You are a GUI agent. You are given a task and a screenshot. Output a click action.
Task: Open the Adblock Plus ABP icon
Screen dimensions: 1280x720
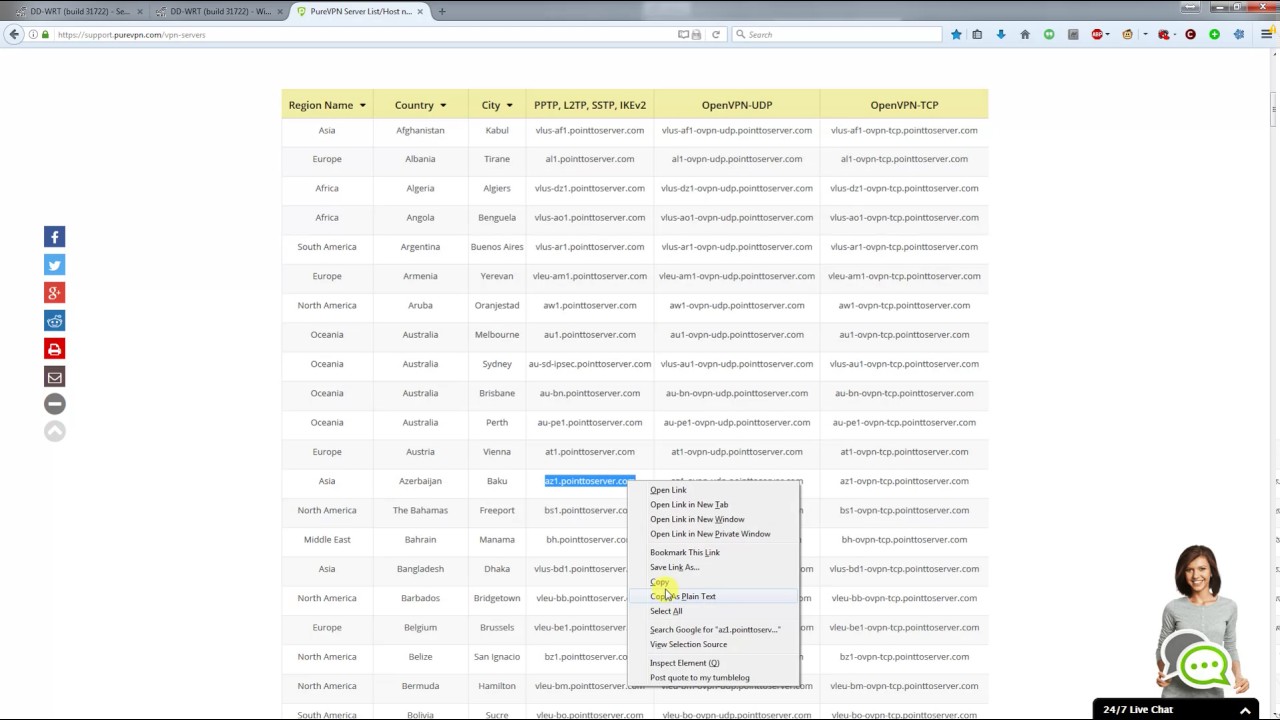(1097, 34)
